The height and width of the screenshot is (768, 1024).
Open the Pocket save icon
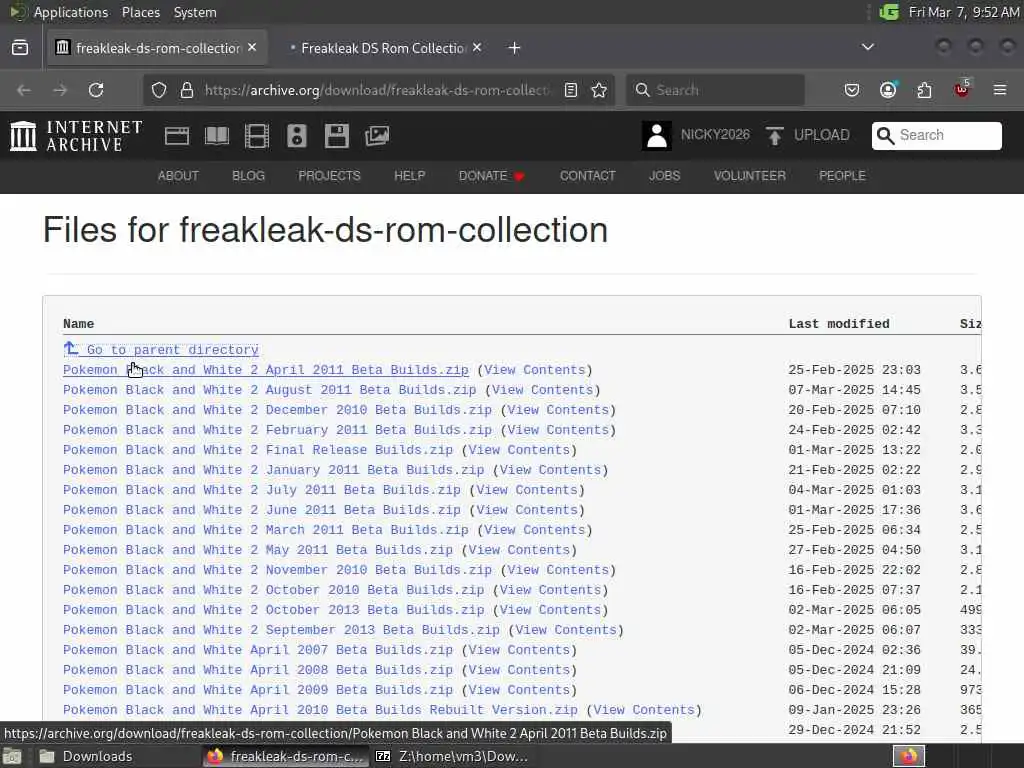click(x=852, y=90)
